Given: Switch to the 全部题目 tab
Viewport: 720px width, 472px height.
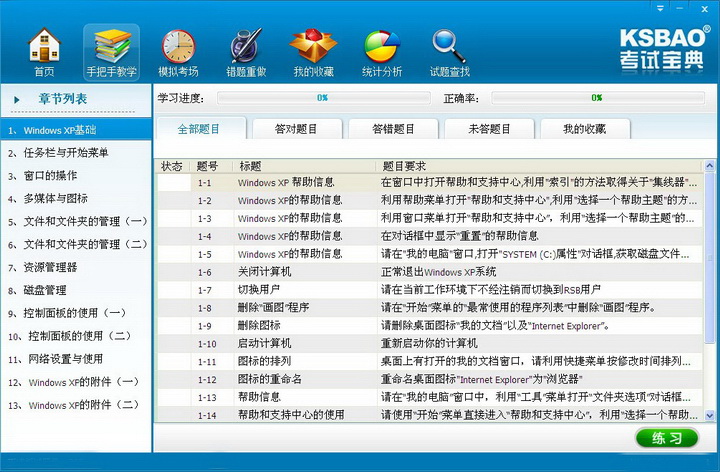Looking at the screenshot, I should [201, 129].
